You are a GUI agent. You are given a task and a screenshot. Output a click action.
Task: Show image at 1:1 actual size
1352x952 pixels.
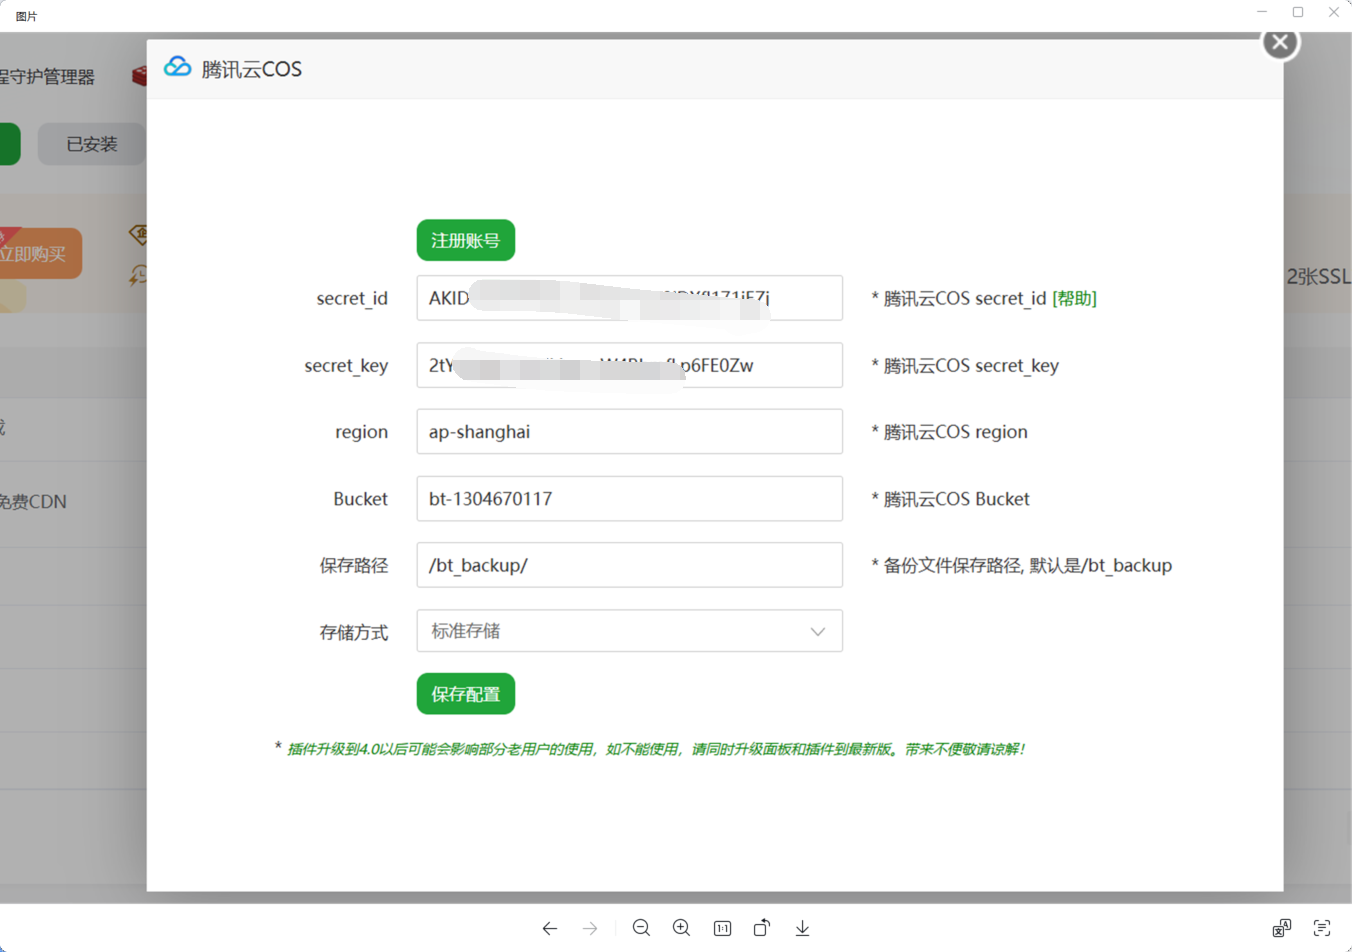click(x=722, y=928)
